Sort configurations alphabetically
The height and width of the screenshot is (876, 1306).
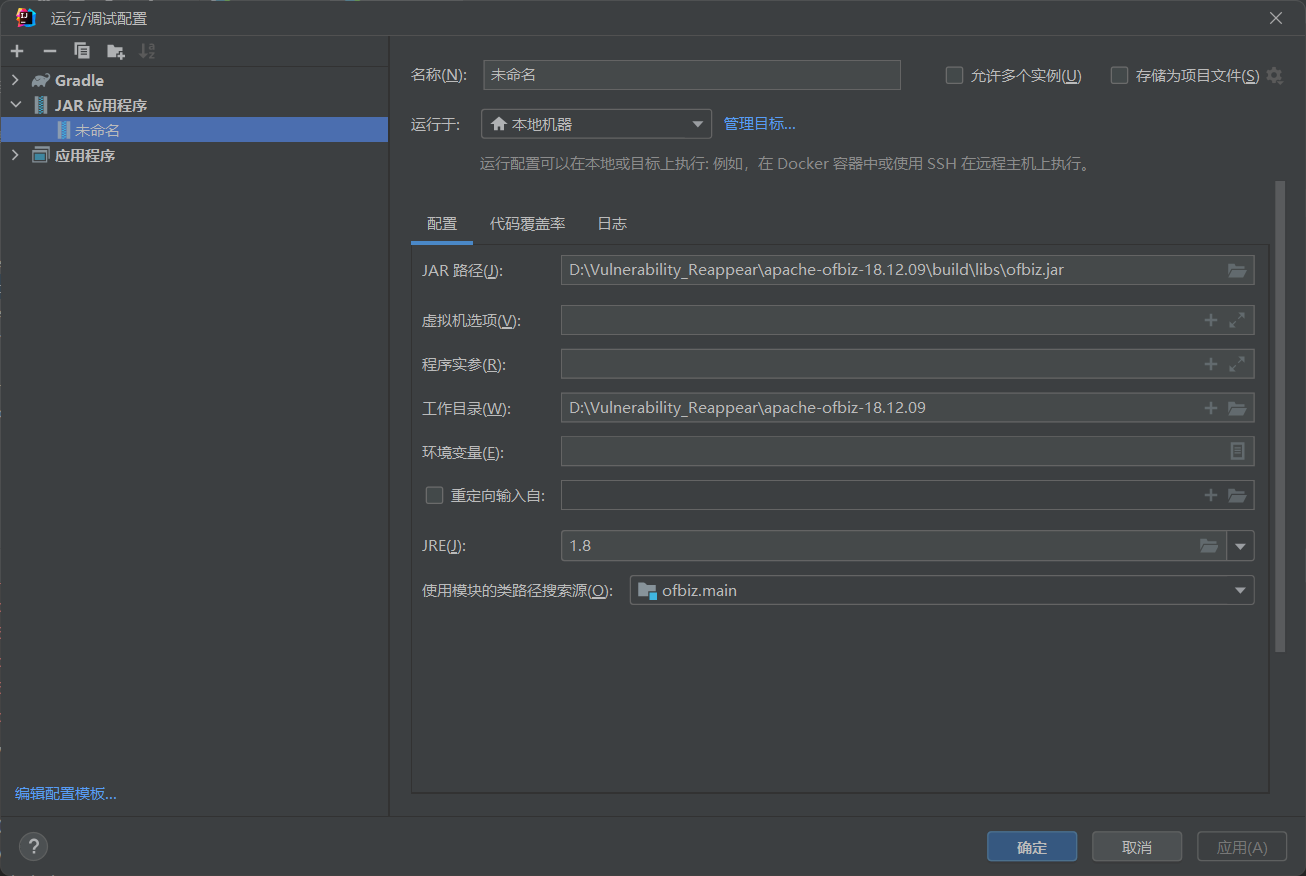pos(148,51)
